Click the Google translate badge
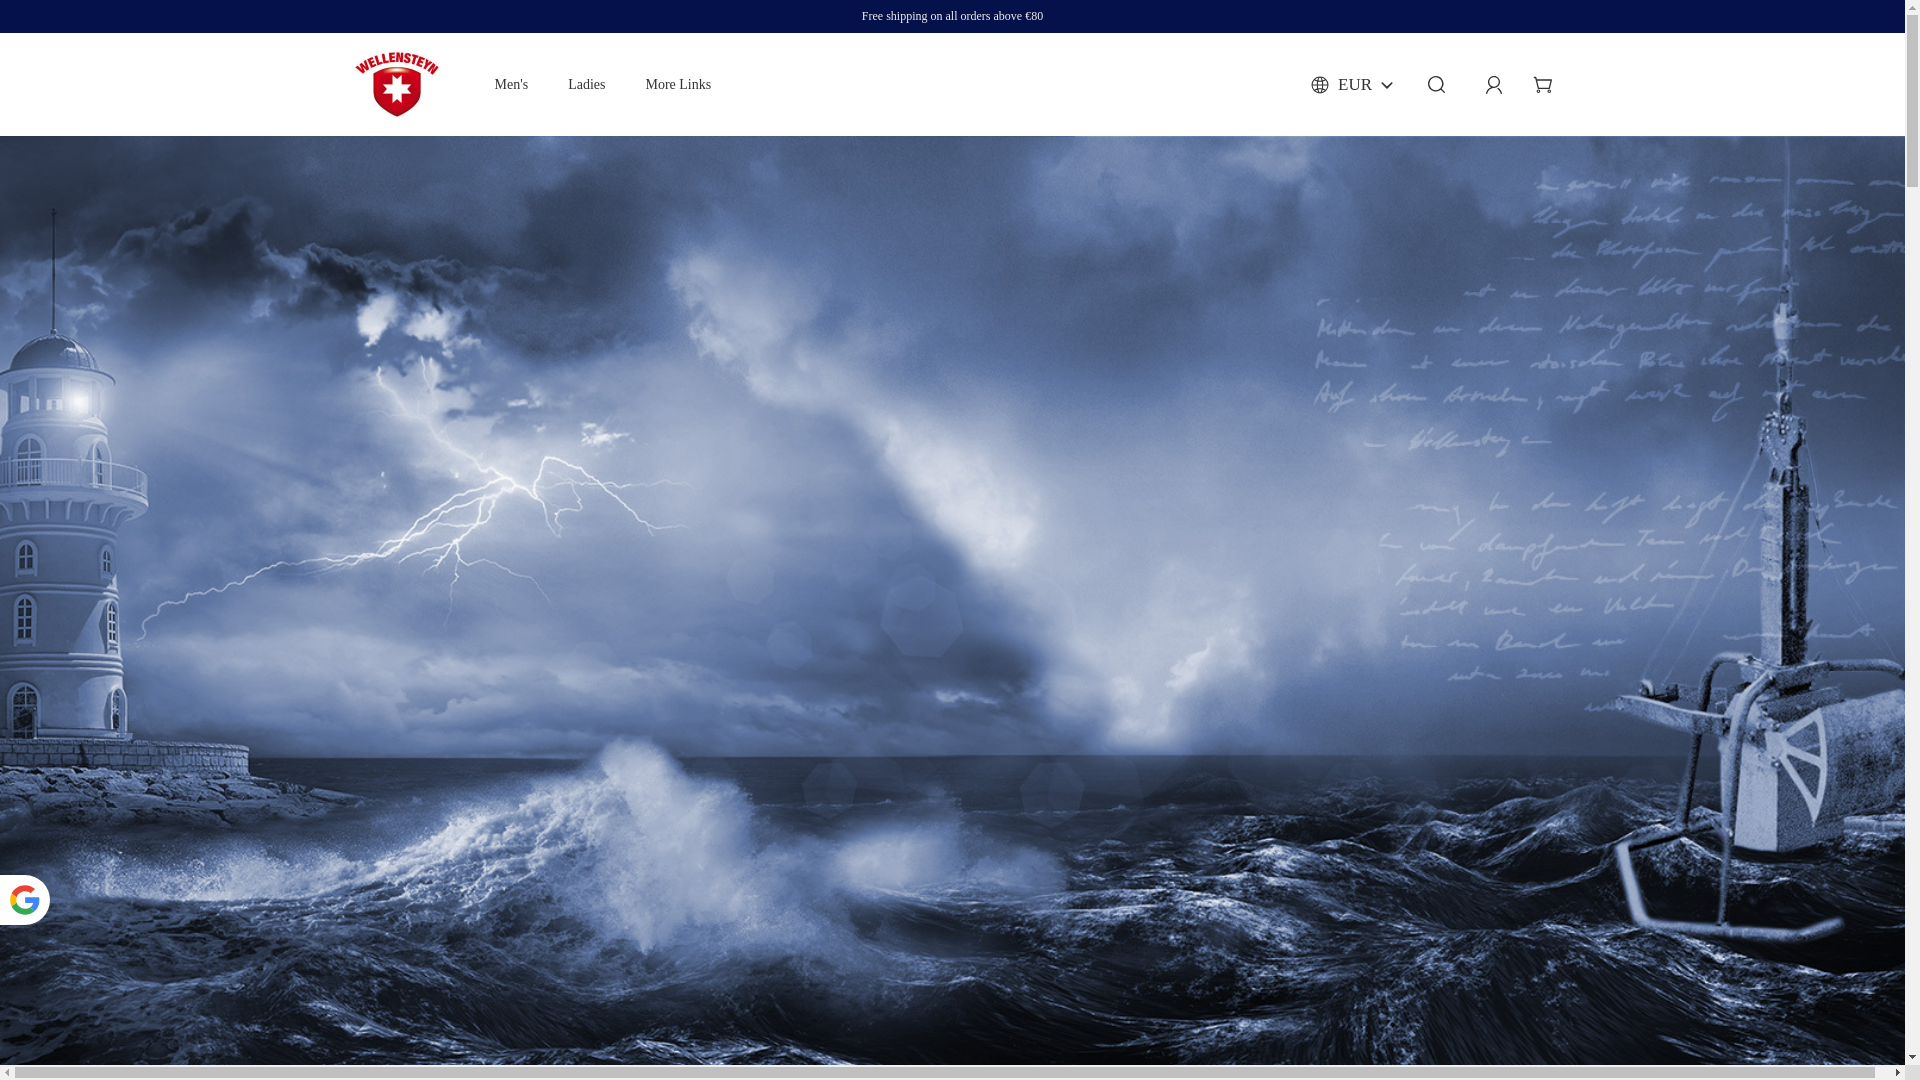 click(24, 900)
